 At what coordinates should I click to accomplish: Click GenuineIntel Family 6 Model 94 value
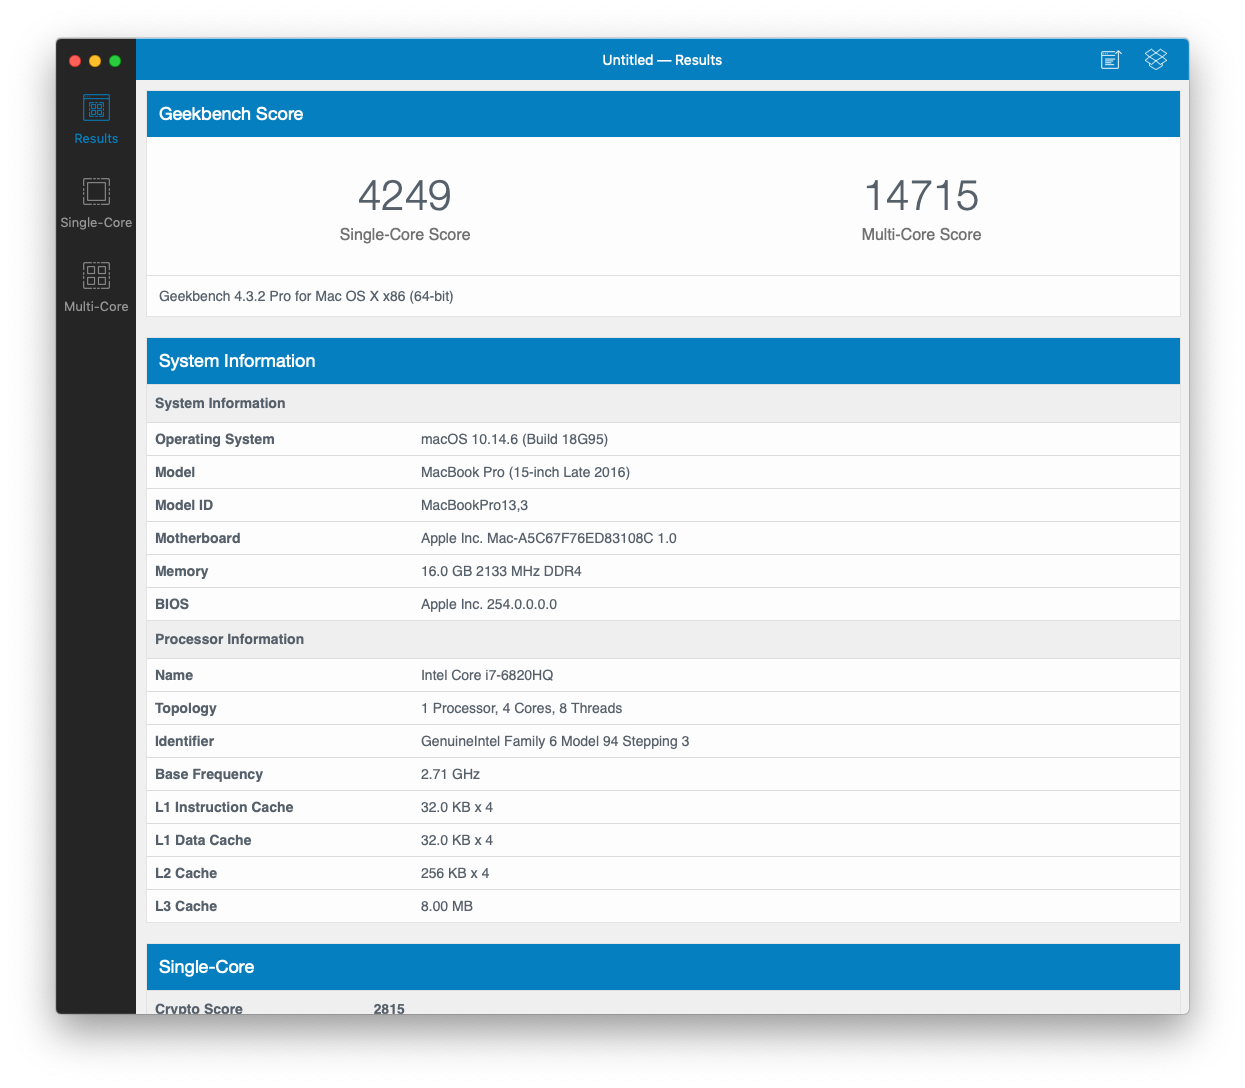pos(555,741)
